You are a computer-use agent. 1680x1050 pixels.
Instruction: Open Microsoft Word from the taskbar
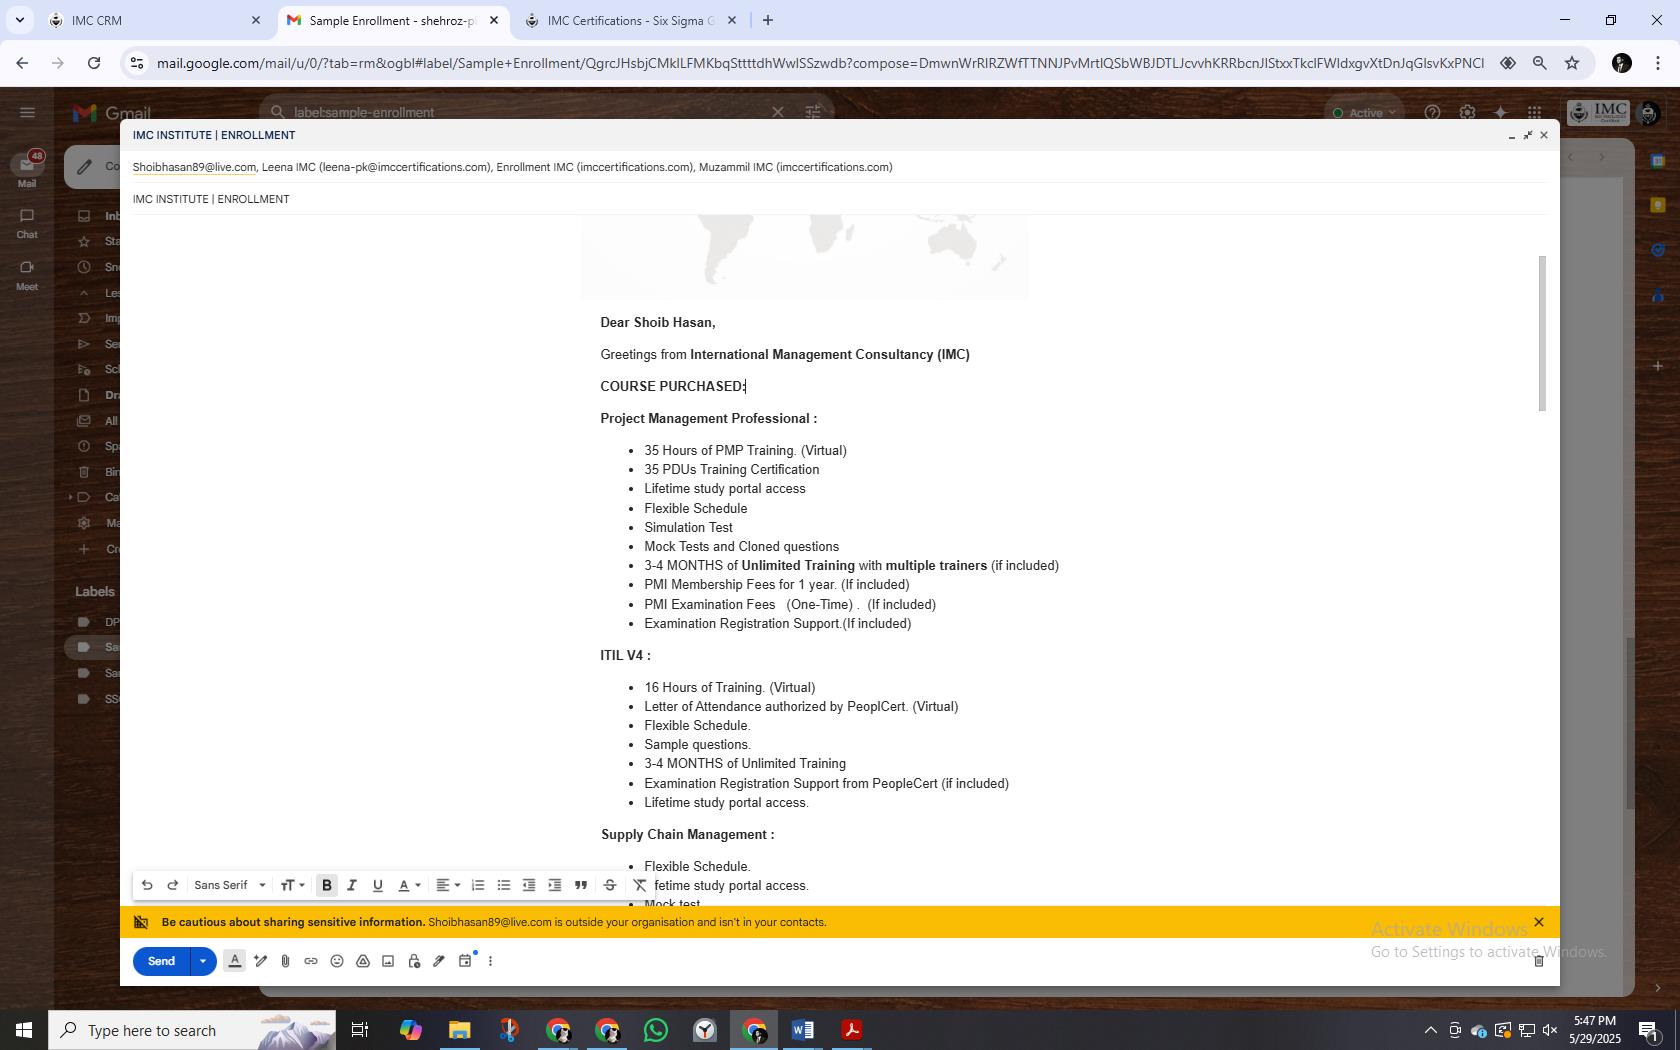click(x=803, y=1030)
